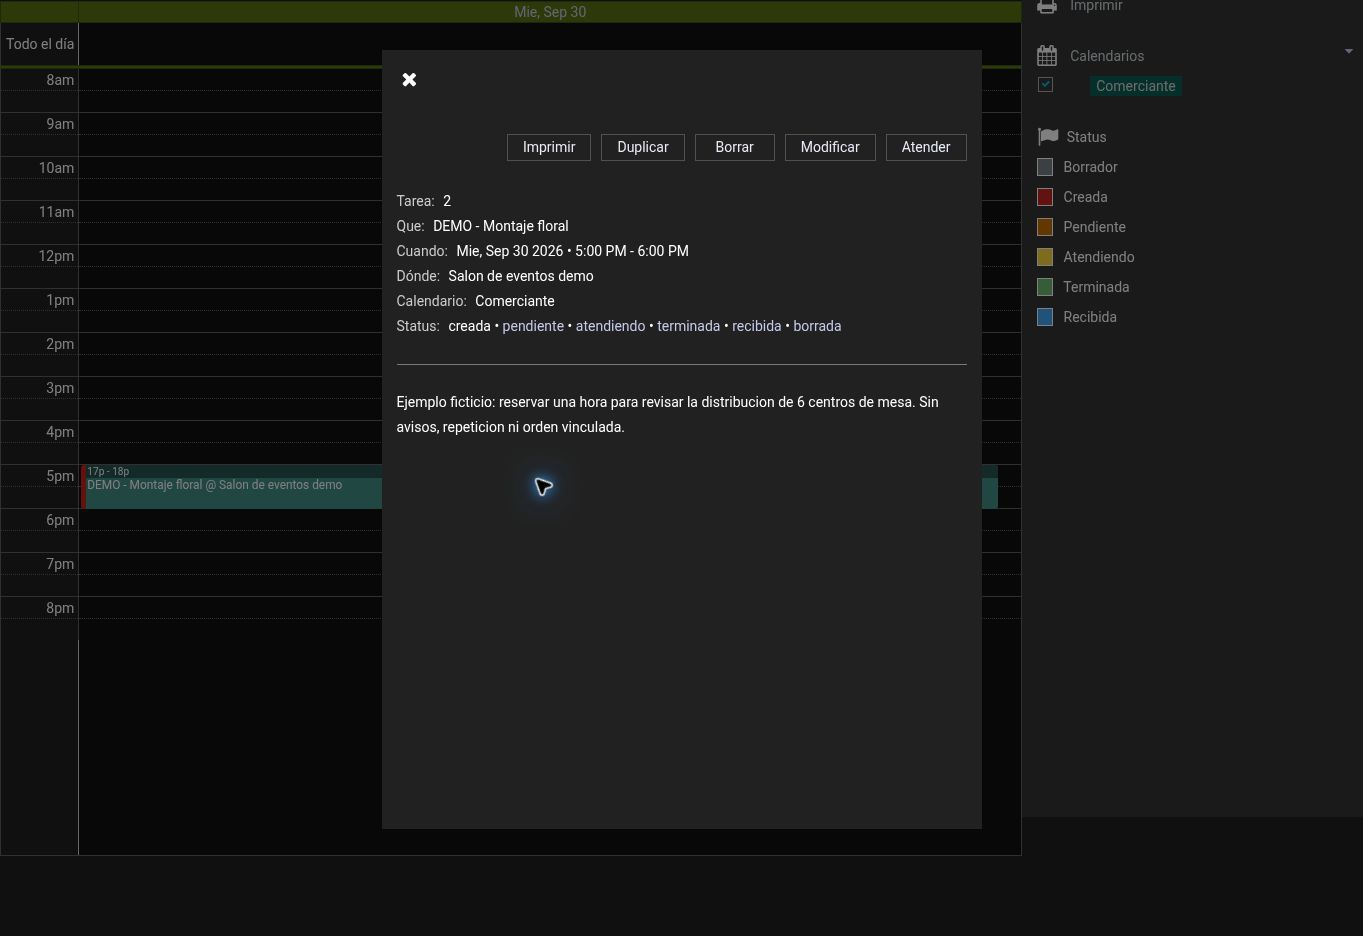Close the task detail dialog

click(409, 80)
